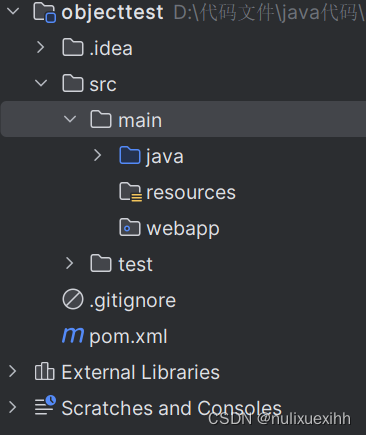Click the .idea folder icon
The width and height of the screenshot is (366, 435).
[x=73, y=47]
